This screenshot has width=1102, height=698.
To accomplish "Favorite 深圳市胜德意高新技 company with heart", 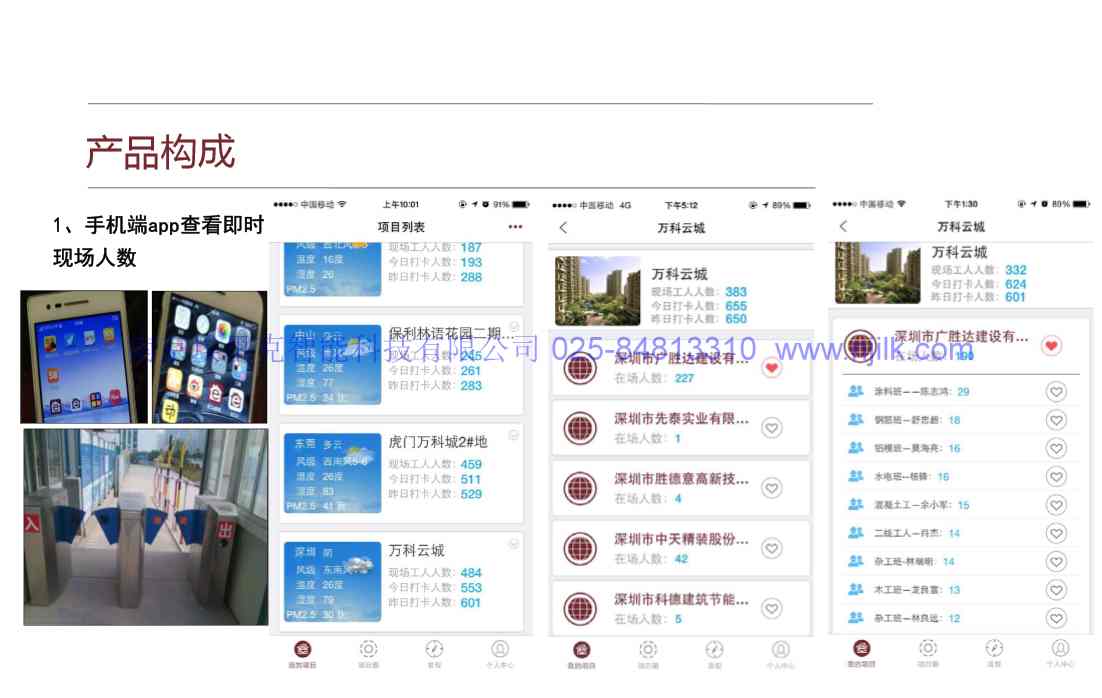I will coord(772,488).
